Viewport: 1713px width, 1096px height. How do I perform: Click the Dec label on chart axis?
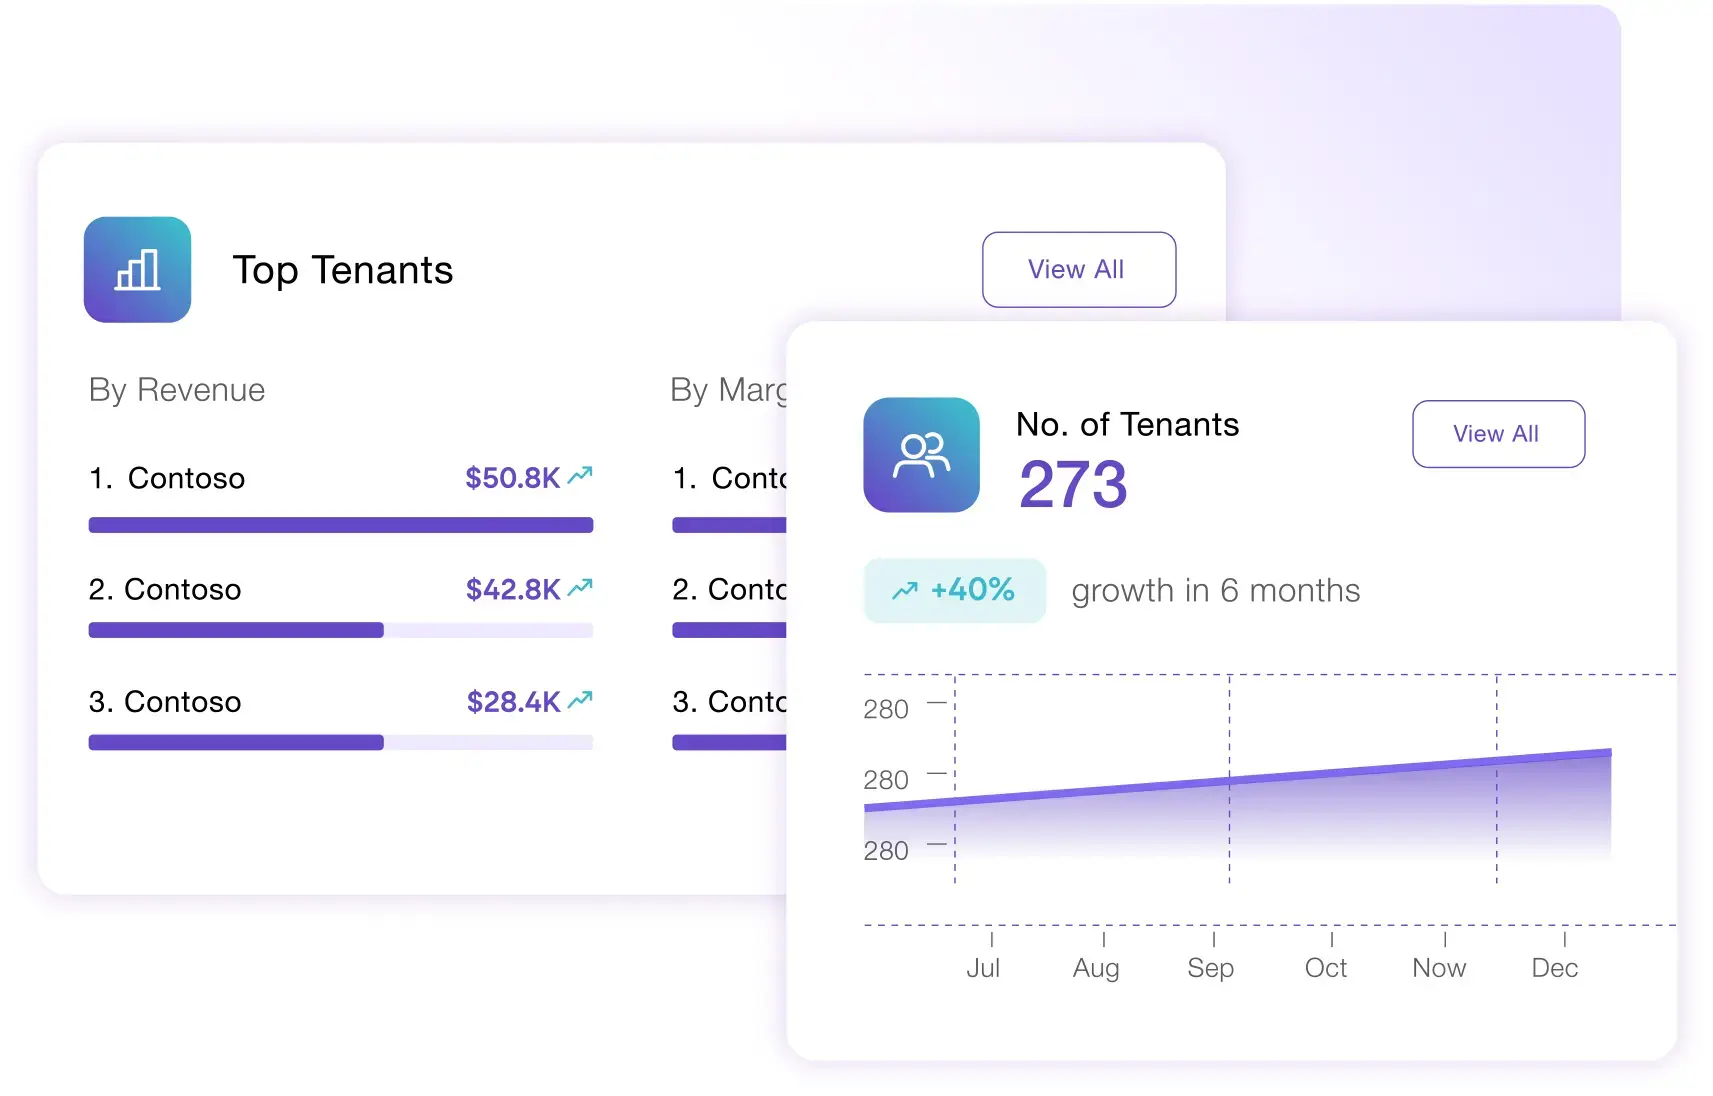(x=1555, y=968)
